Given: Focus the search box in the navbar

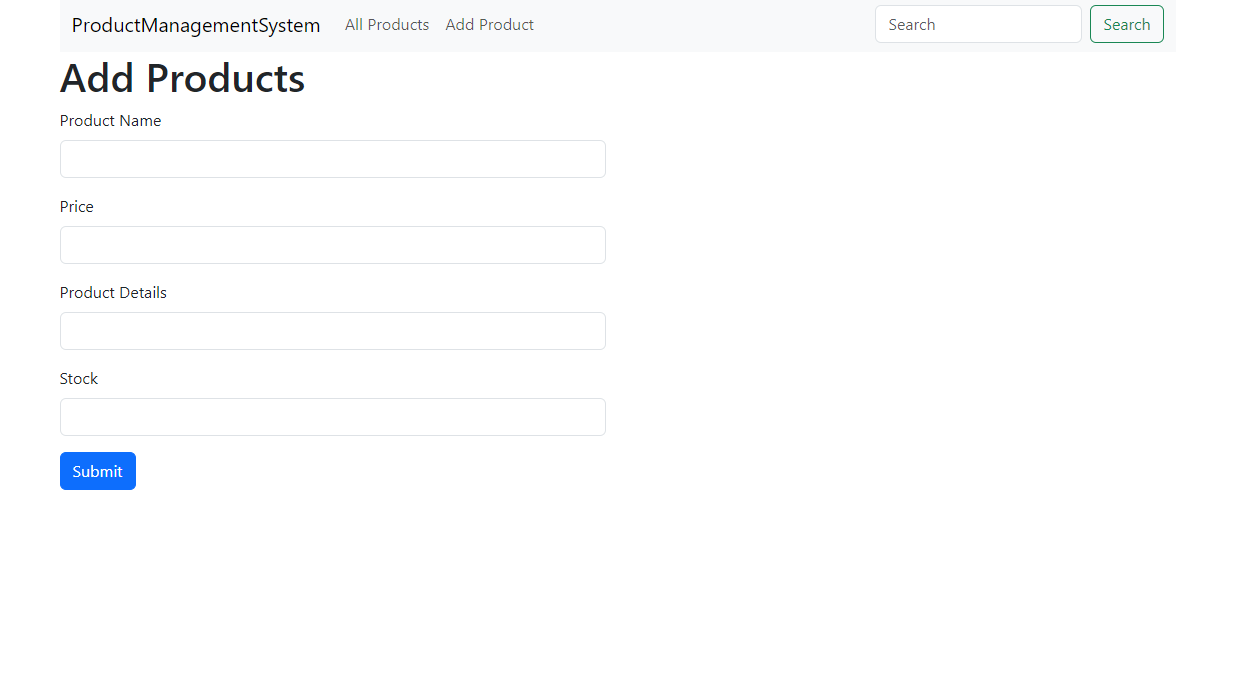Looking at the screenshot, I should point(977,24).
